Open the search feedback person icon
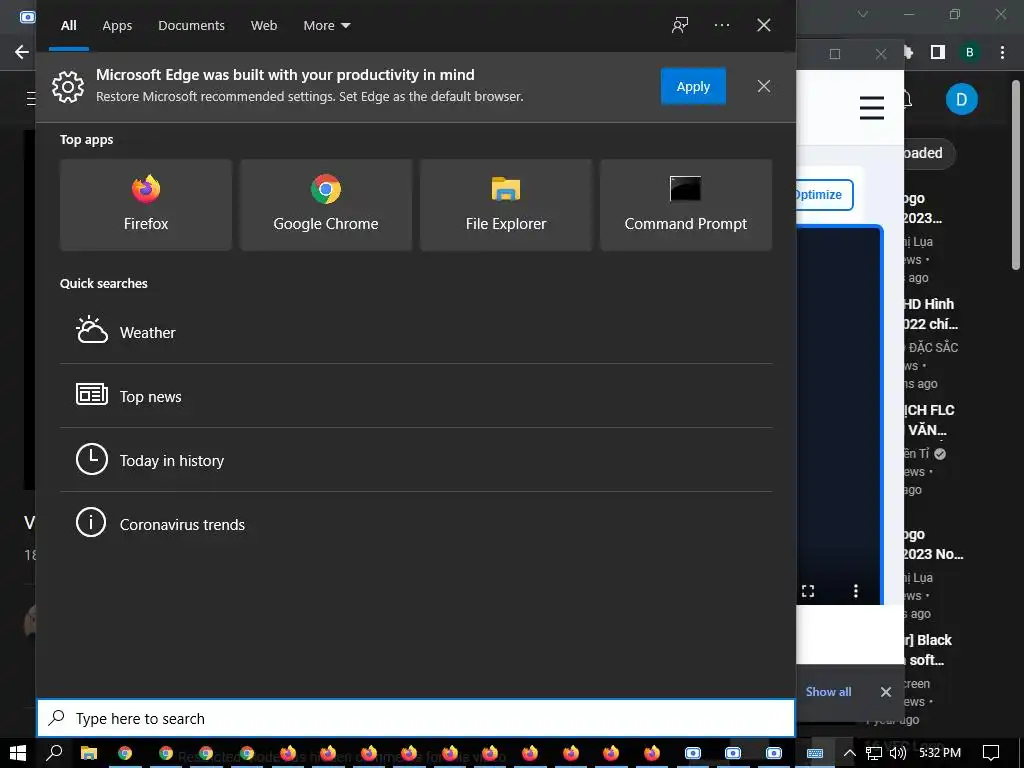Viewport: 1024px width, 768px height. (x=680, y=25)
